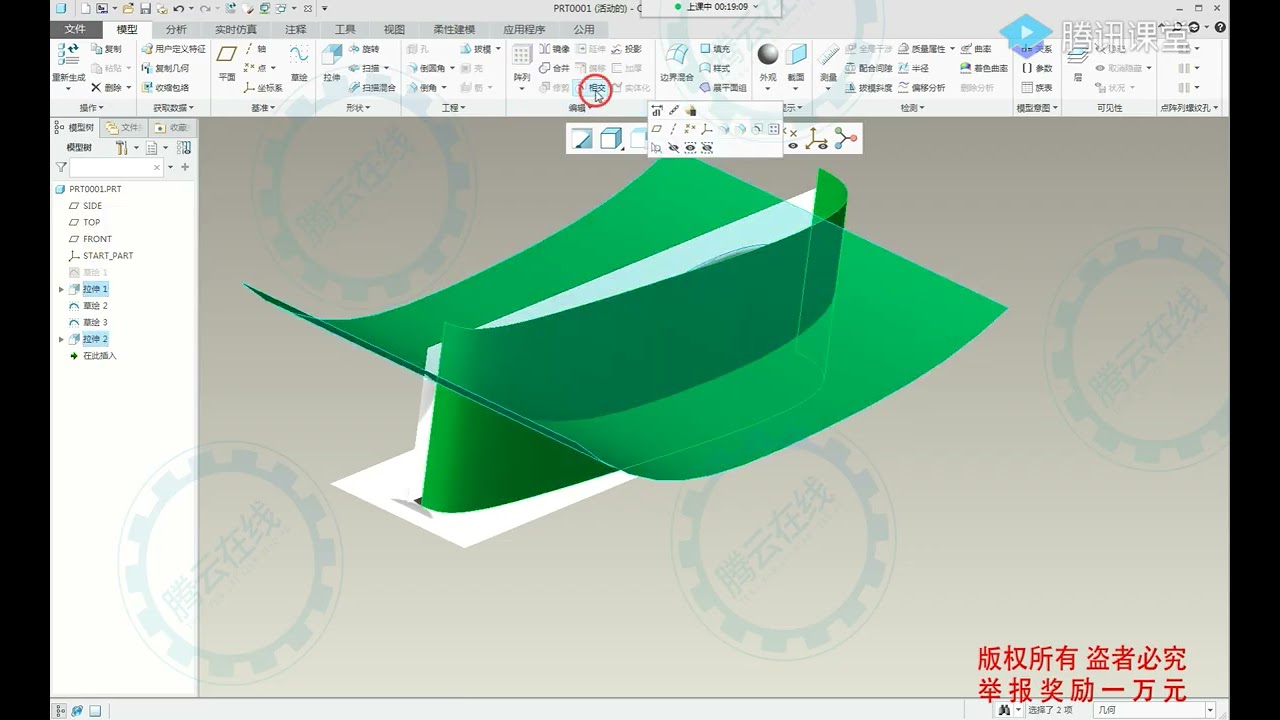Viewport: 1280px width, 720px height.
Task: Open the 倒角 (Chamfer) dropdown arrow
Action: point(444,88)
